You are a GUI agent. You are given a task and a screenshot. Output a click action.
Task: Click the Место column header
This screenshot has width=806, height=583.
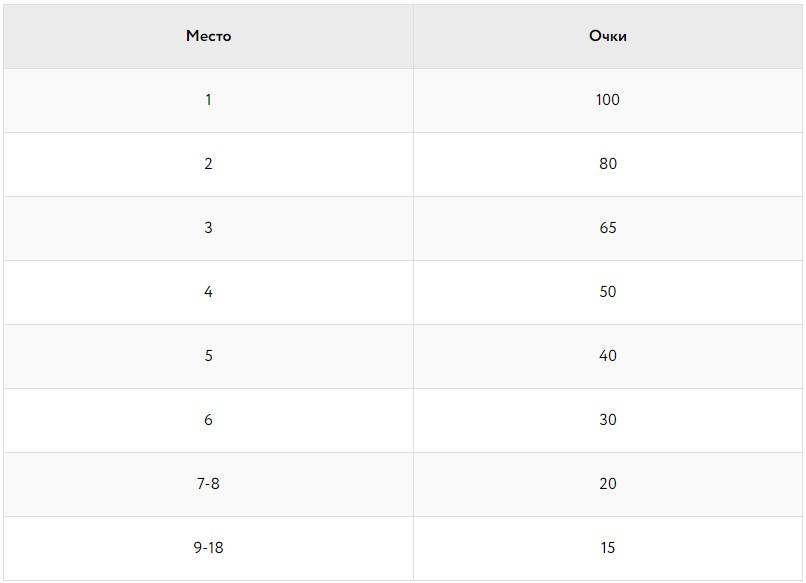[x=208, y=36]
